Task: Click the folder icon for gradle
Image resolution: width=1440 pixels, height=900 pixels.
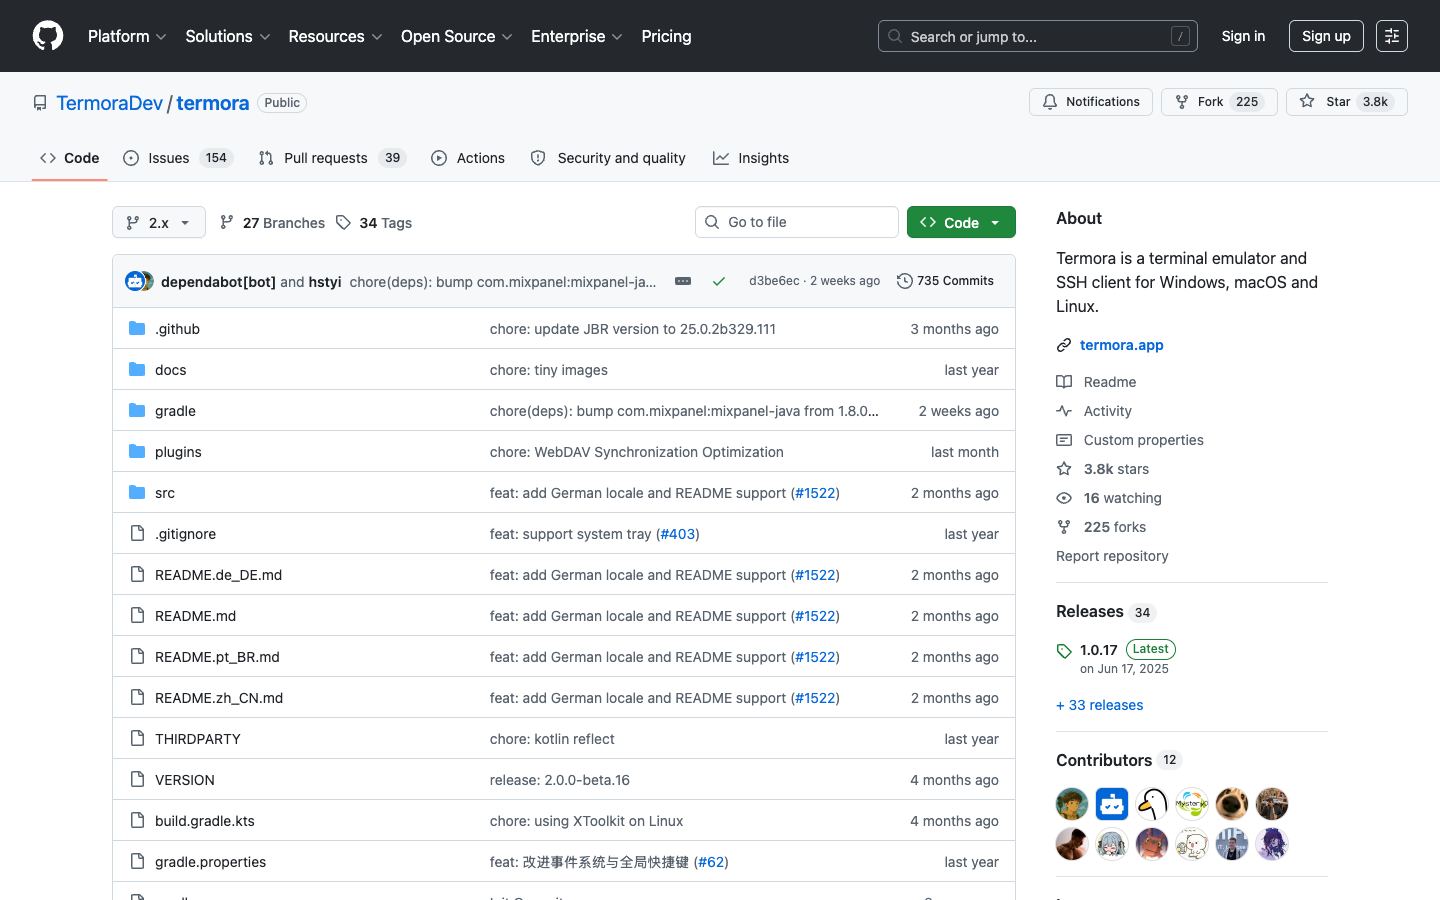Action: tap(137, 411)
